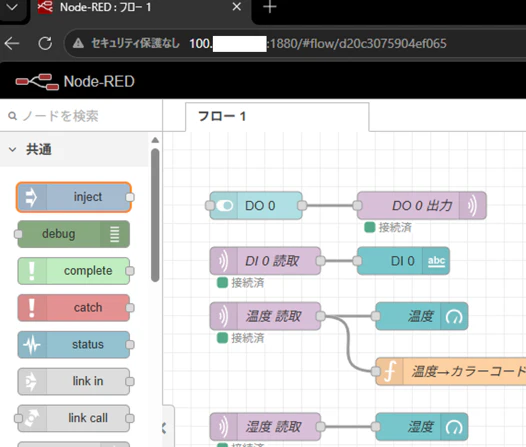Screen dimensions: 526x447
Task: Click the catch node exclamation icon
Action: click(32, 308)
